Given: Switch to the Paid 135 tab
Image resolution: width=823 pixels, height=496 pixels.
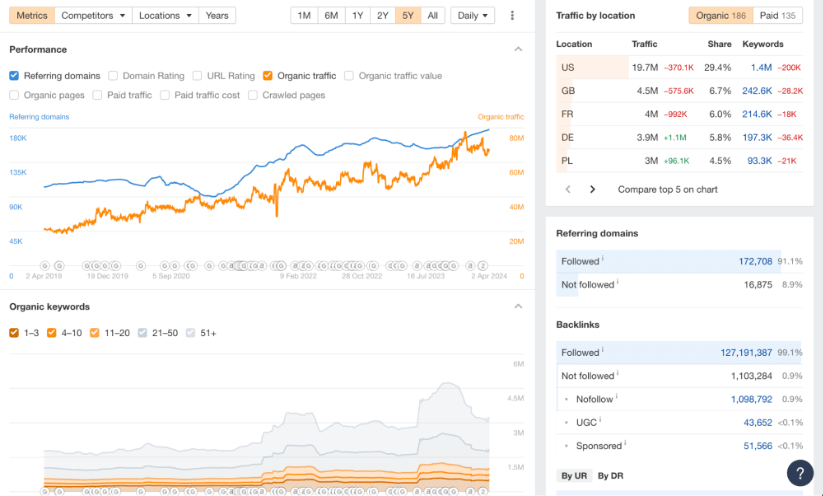Looking at the screenshot, I should click(777, 16).
